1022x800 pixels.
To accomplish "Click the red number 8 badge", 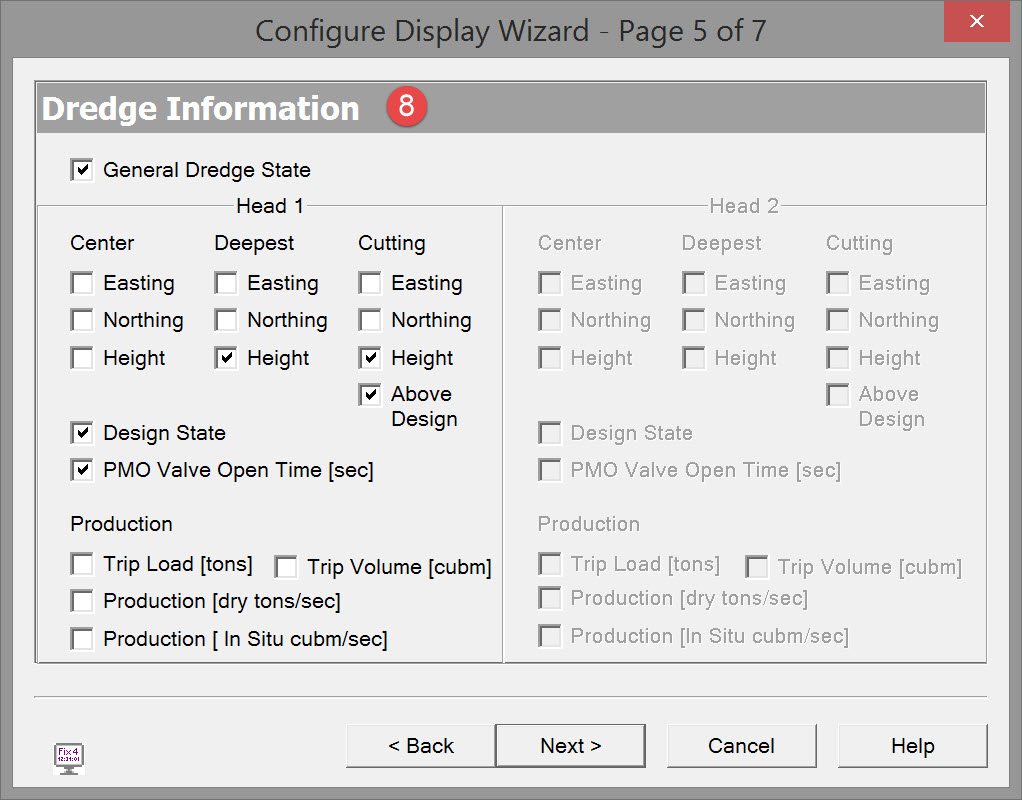I will point(407,106).
